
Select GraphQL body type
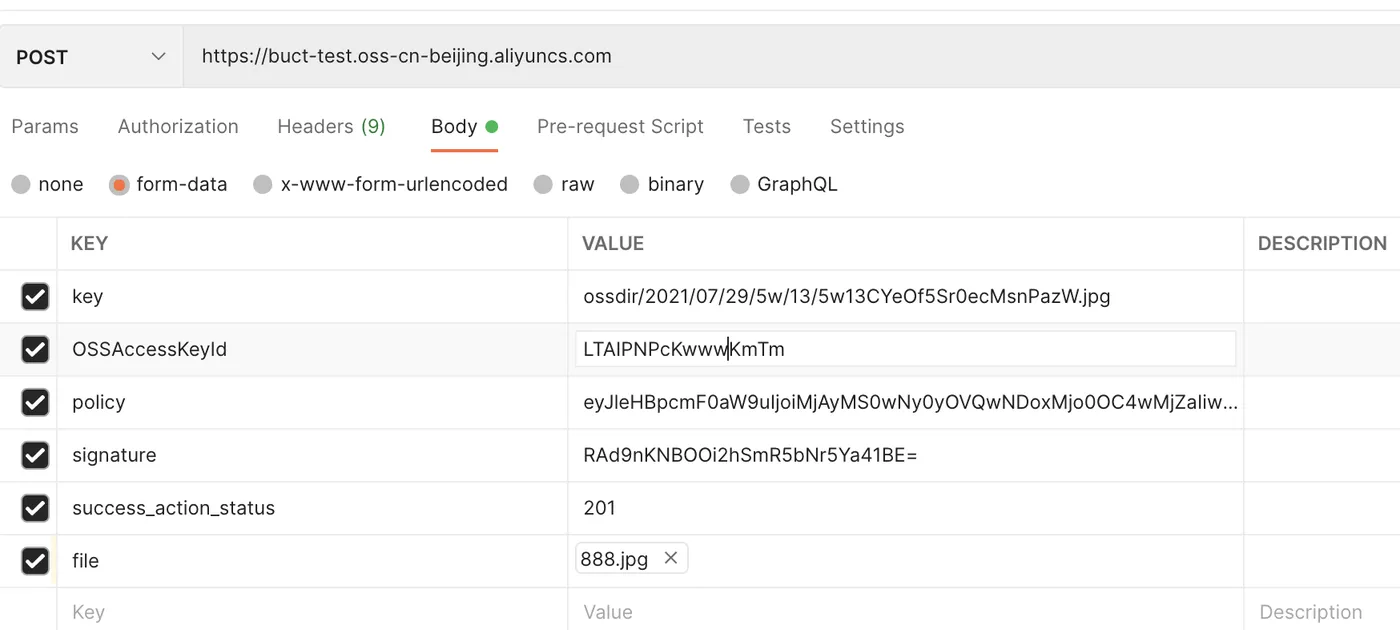[740, 185]
